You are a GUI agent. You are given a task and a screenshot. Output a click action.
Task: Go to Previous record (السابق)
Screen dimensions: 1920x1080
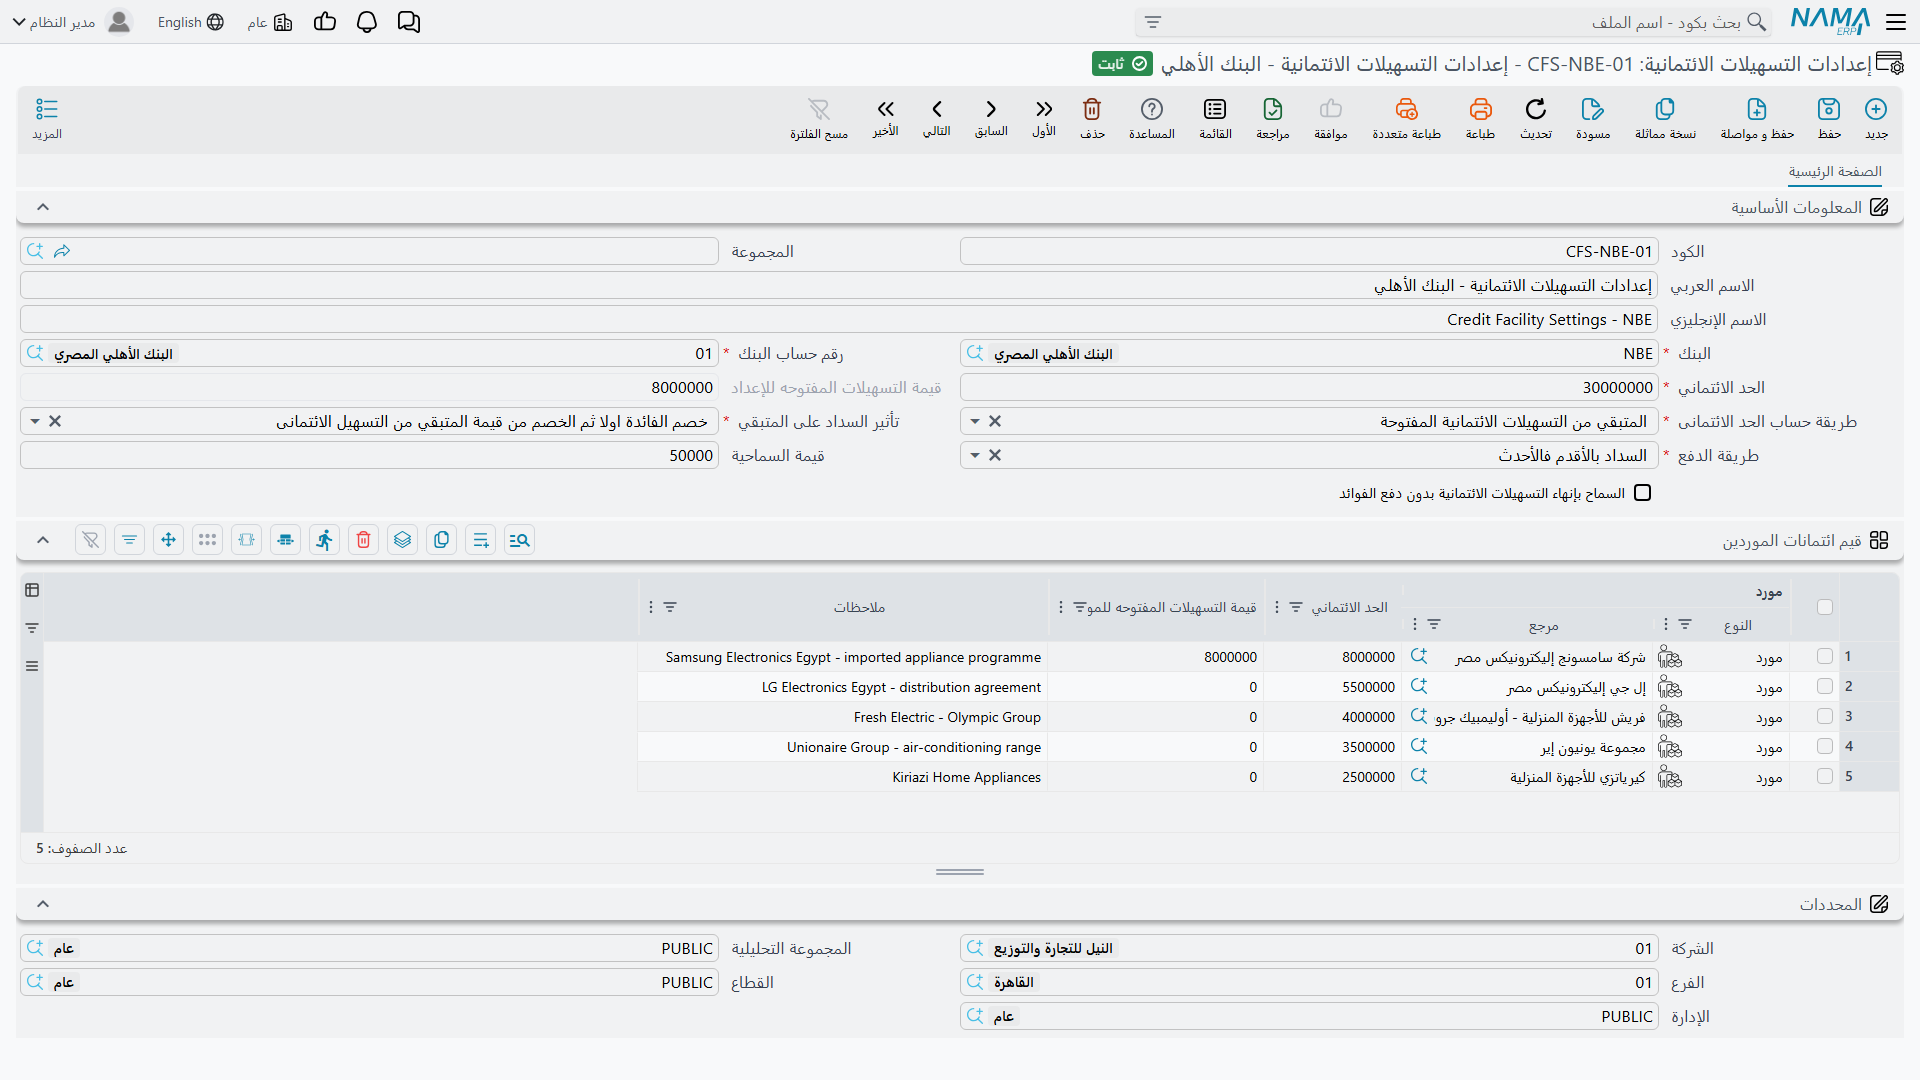[x=991, y=118]
